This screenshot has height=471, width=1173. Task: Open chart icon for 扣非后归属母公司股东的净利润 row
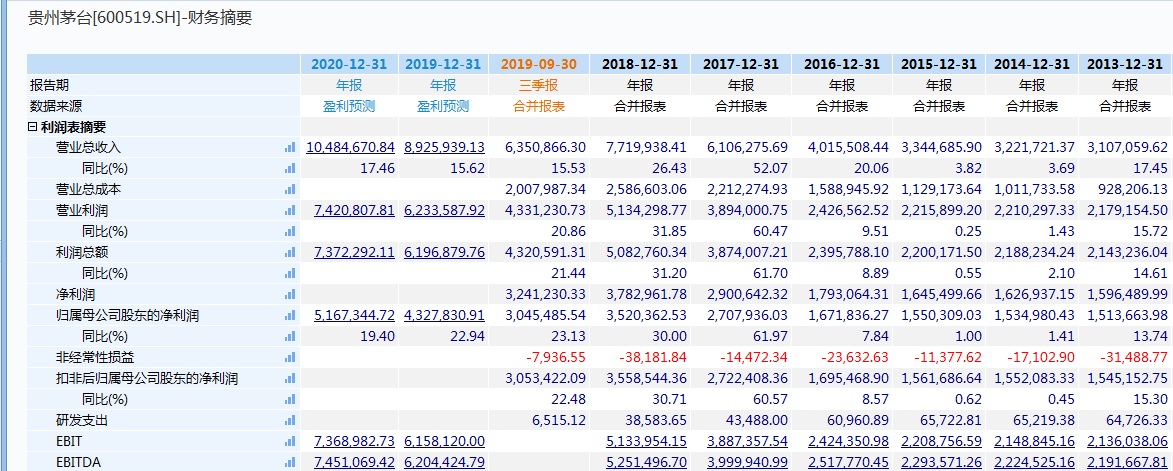tap(290, 379)
